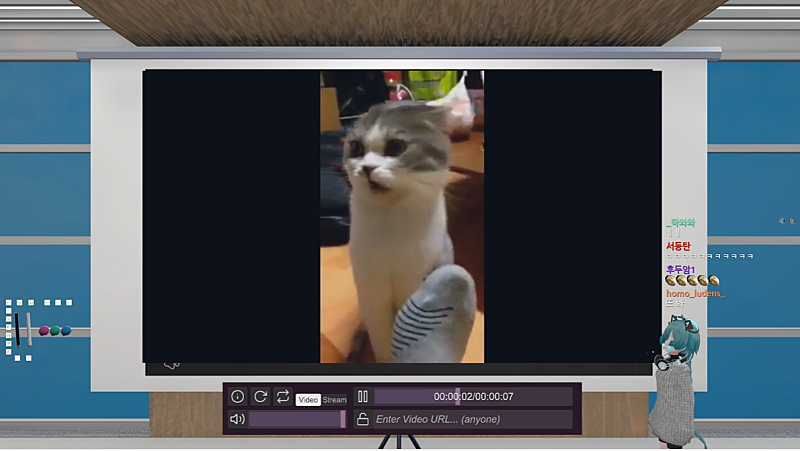Pause the playing cat video

[x=363, y=396]
